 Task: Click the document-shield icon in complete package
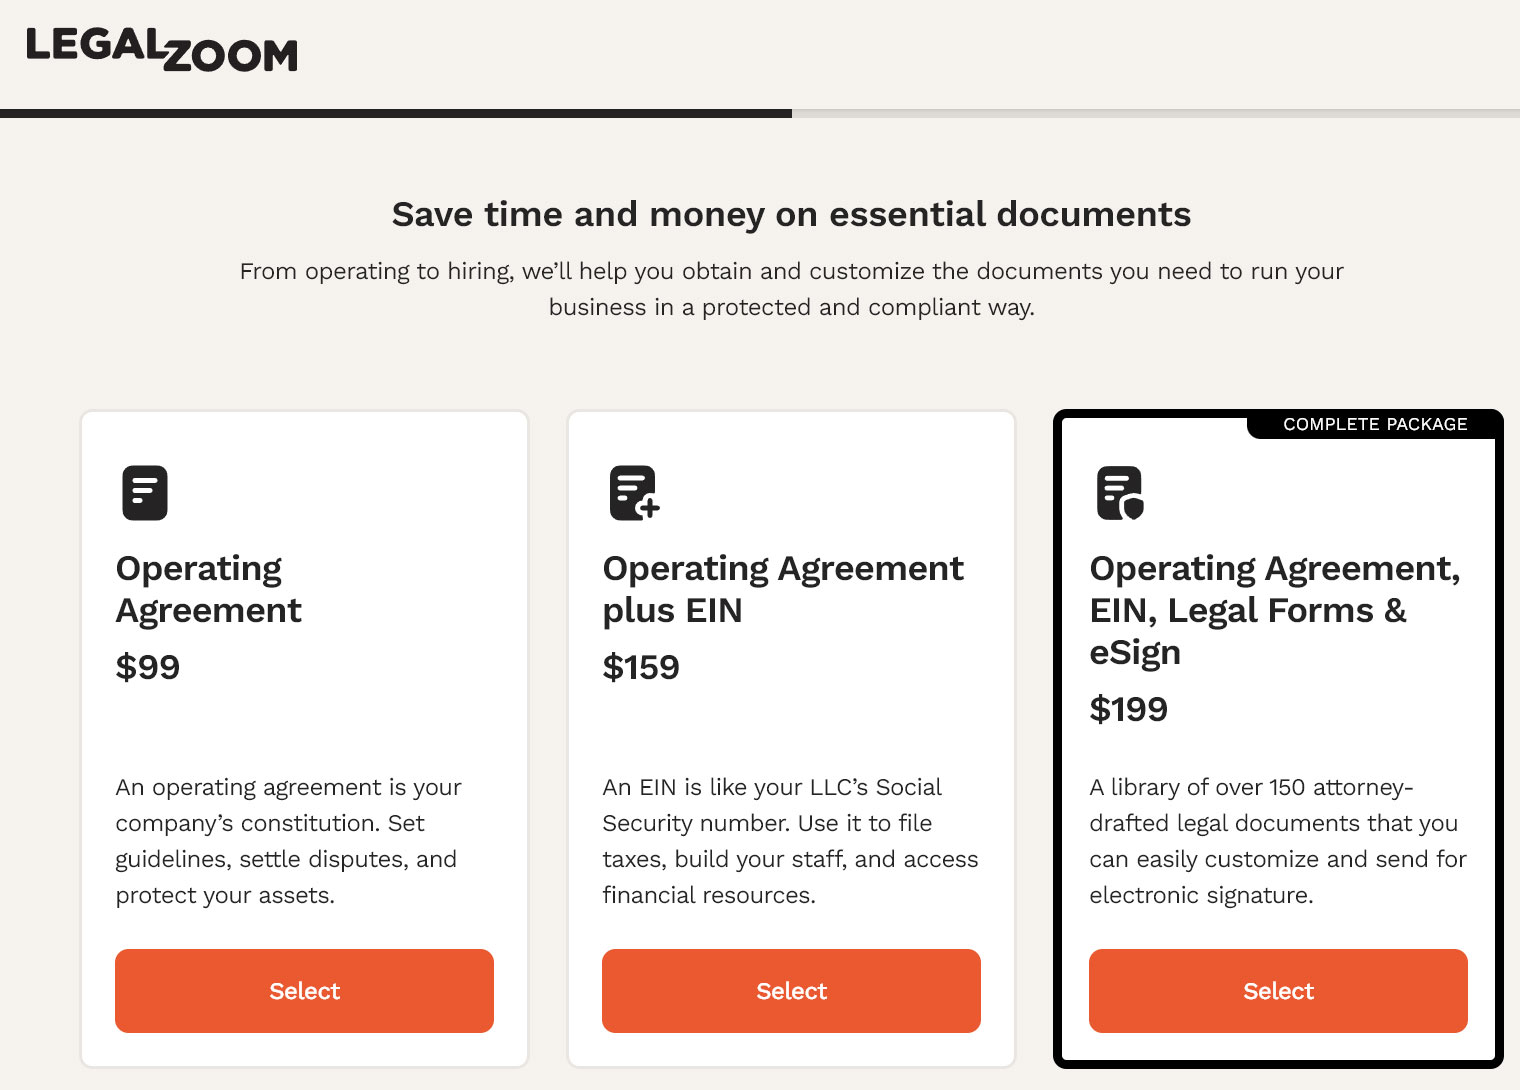tap(1120, 493)
